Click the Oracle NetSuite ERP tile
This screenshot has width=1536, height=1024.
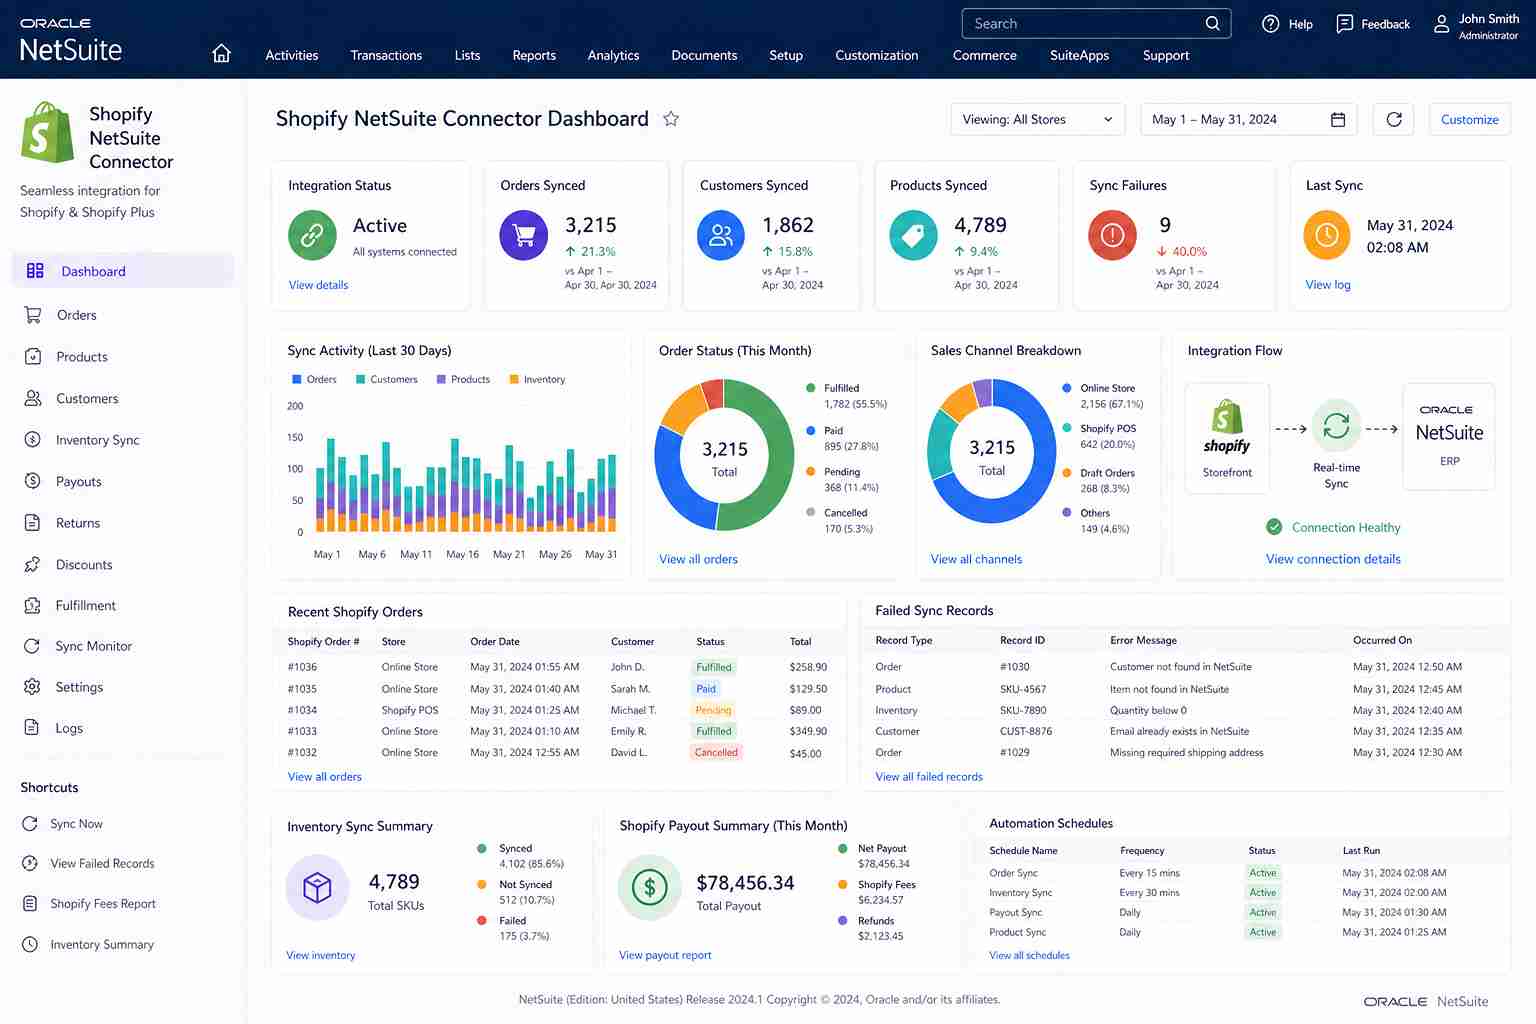click(x=1449, y=436)
